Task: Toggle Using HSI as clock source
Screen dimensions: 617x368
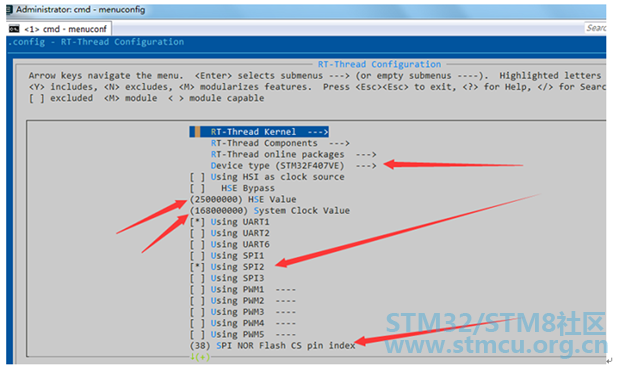Action: pyautogui.click(x=267, y=177)
